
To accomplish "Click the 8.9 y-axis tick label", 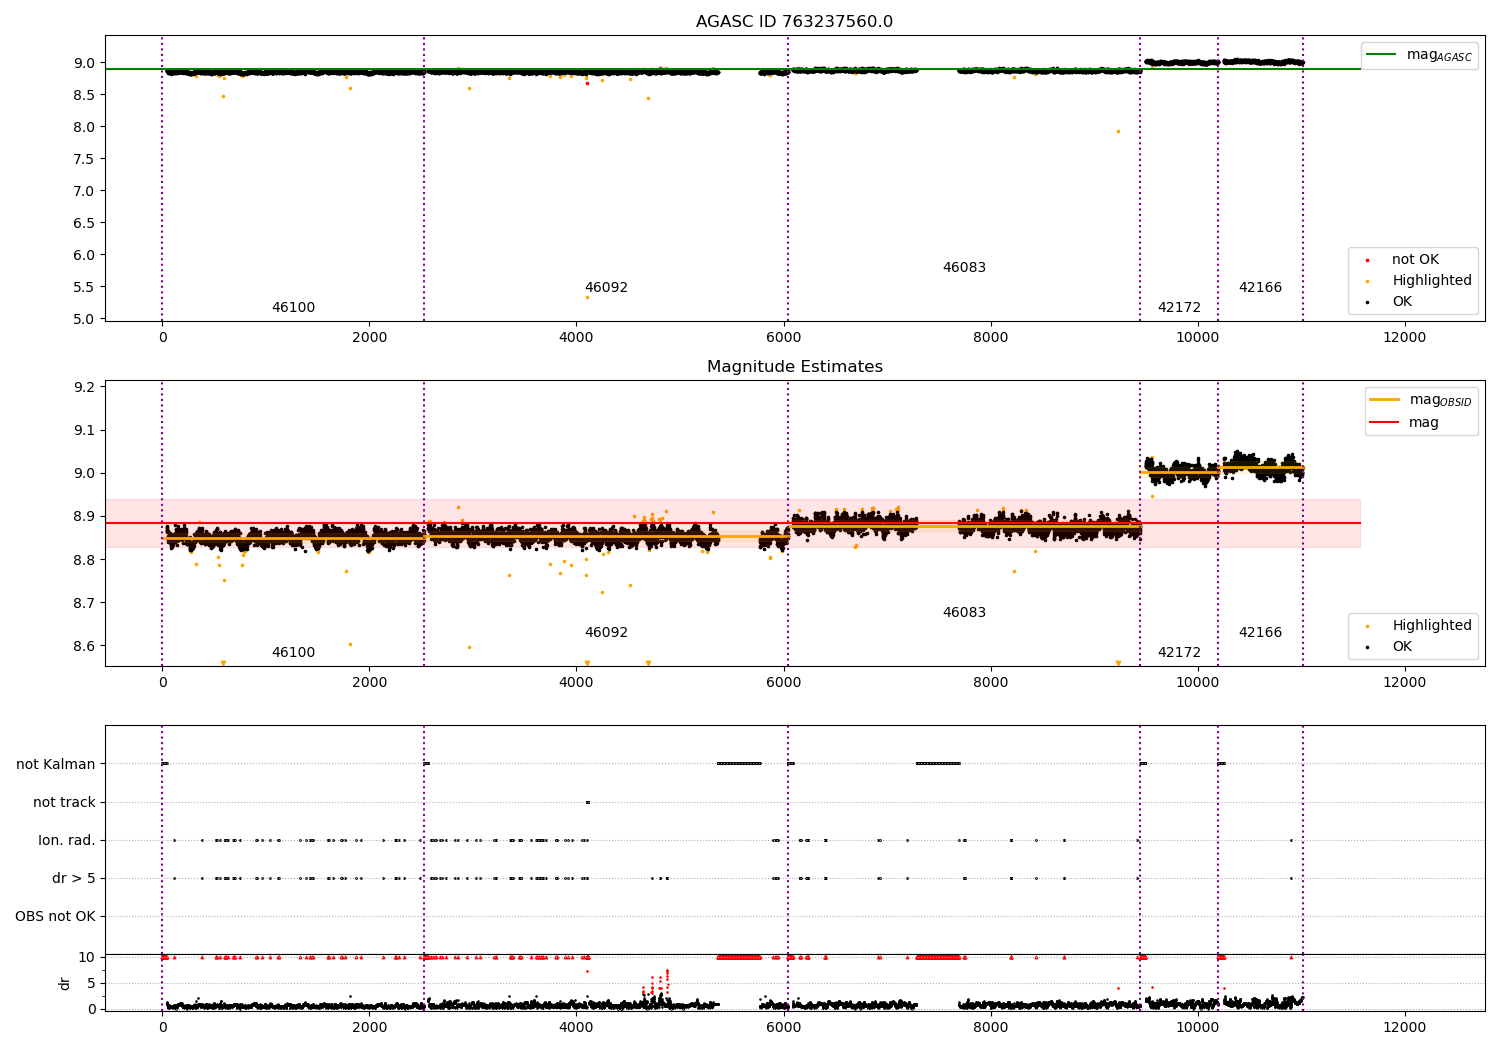I will pos(85,517).
